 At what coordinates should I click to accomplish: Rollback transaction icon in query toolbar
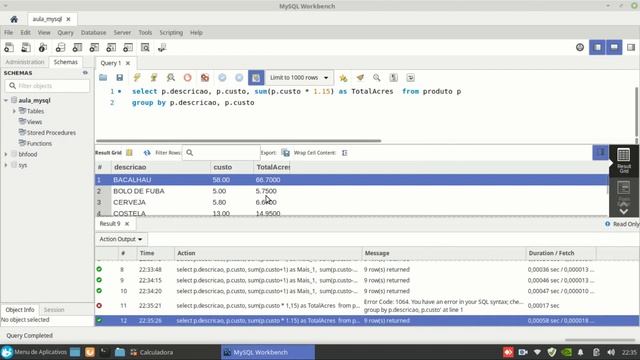(239, 78)
